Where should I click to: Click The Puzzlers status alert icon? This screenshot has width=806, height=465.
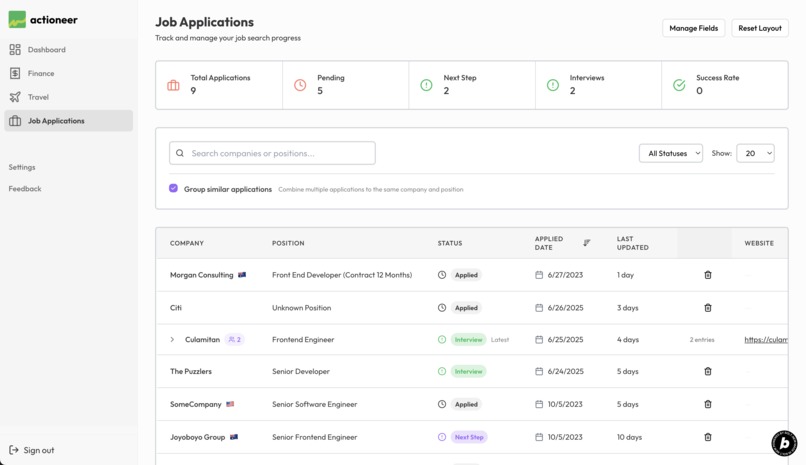[x=442, y=371]
